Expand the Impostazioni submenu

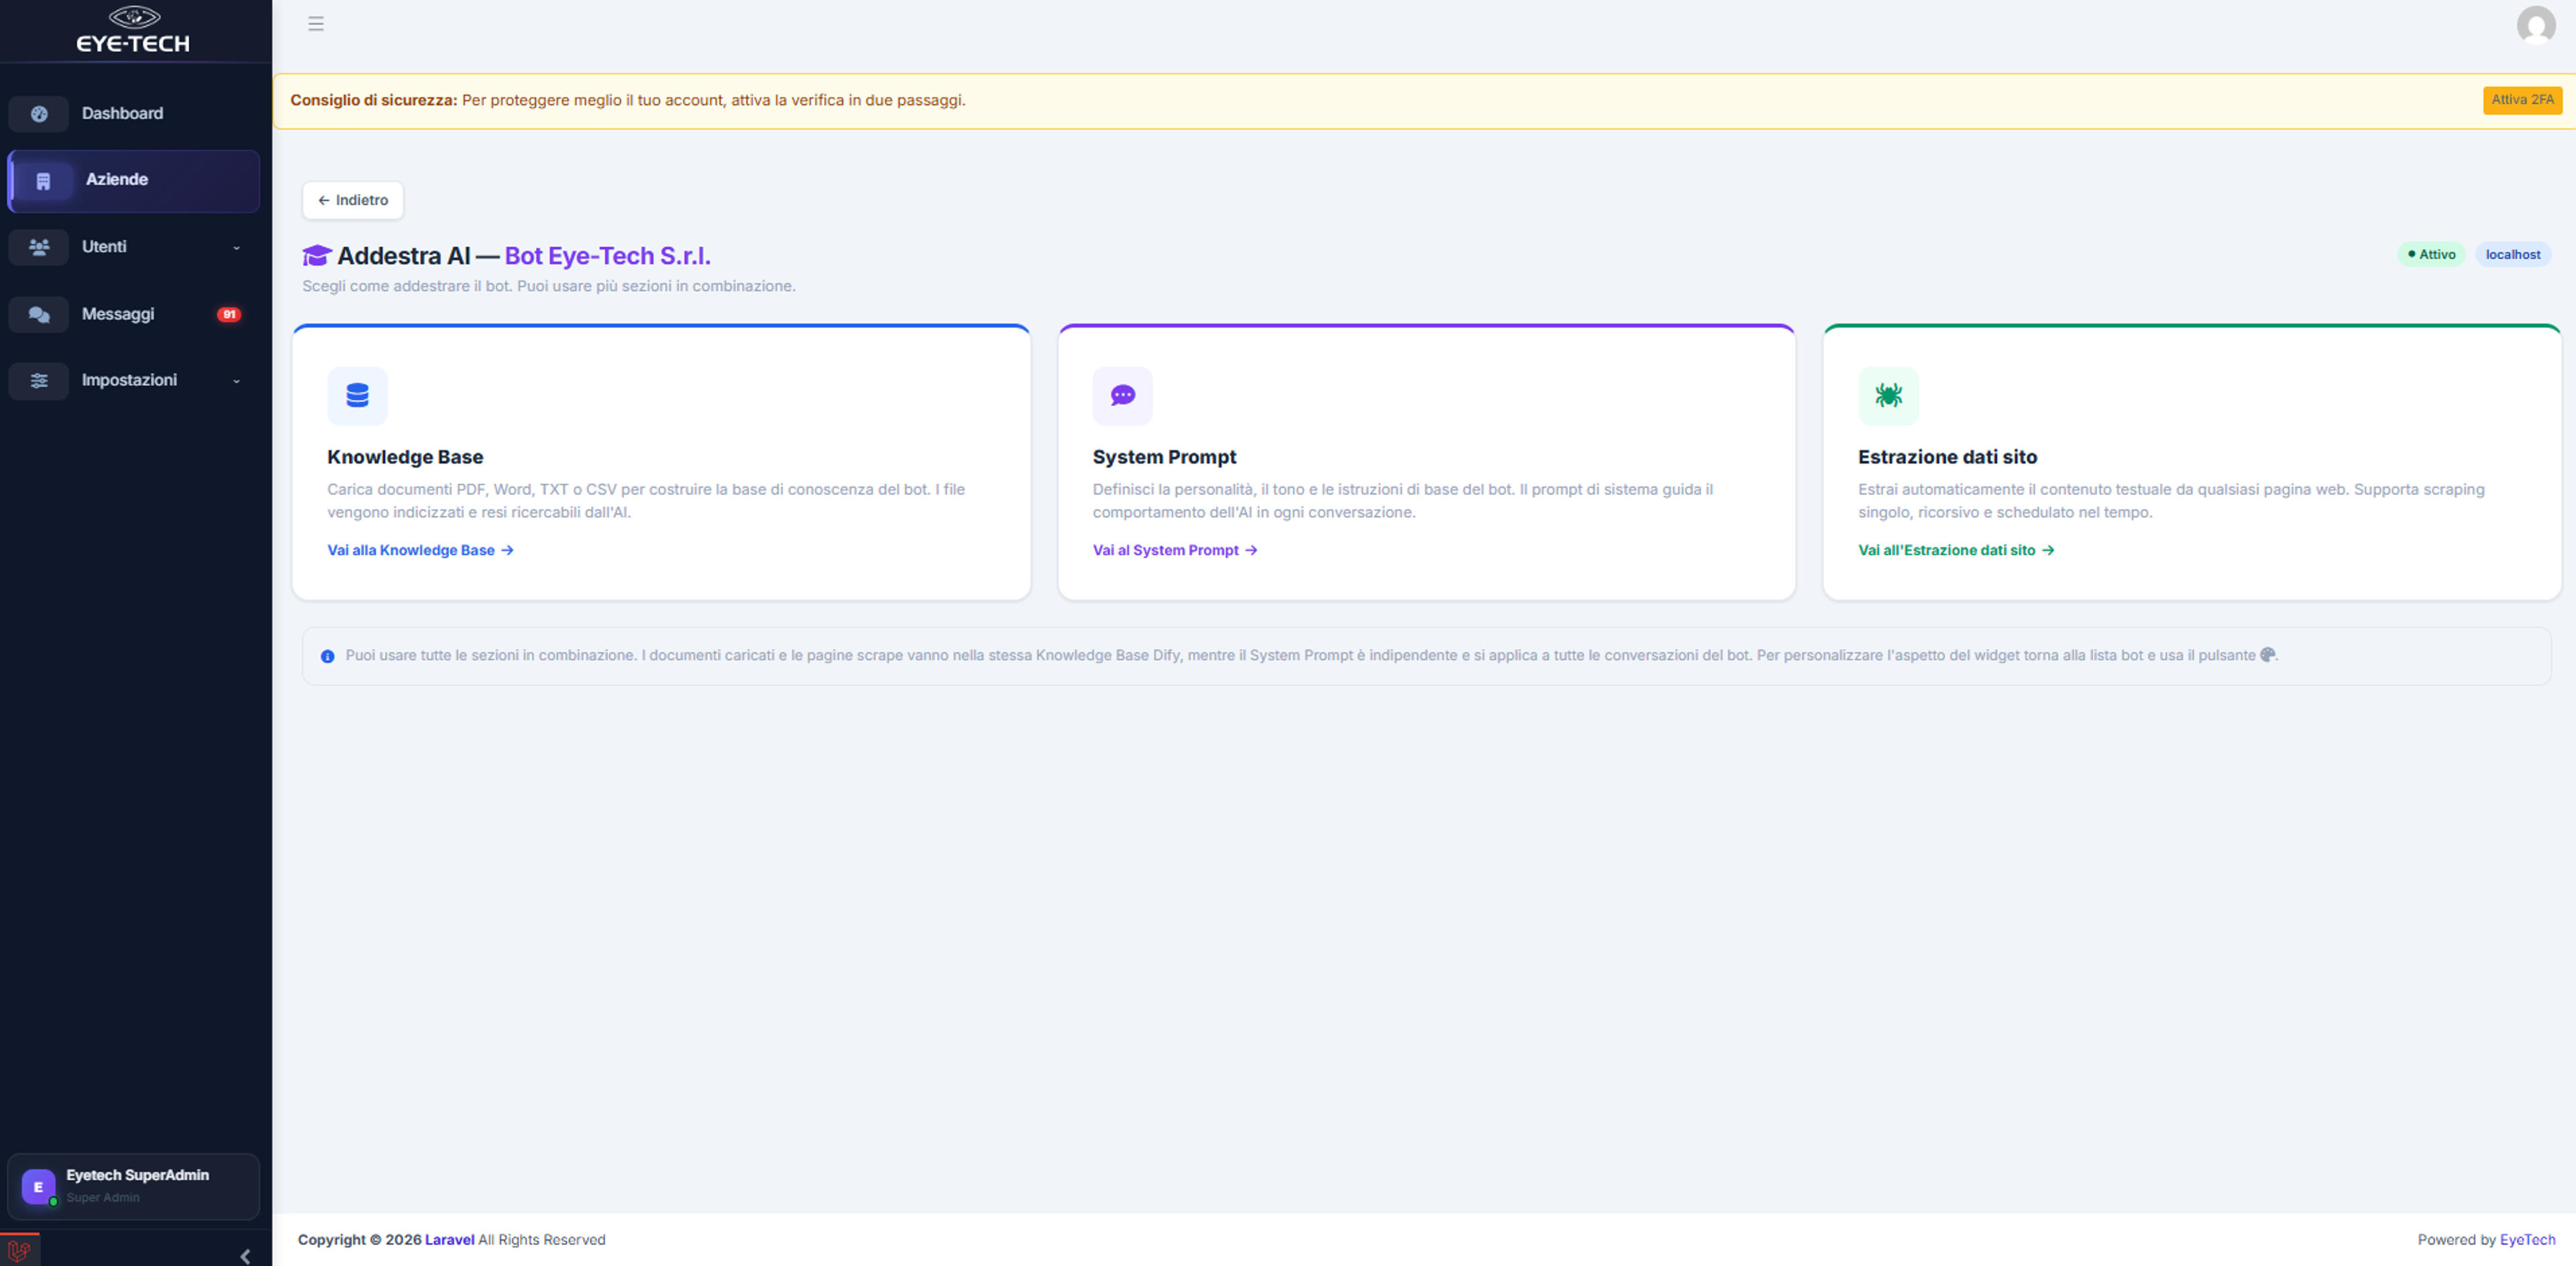coord(236,380)
